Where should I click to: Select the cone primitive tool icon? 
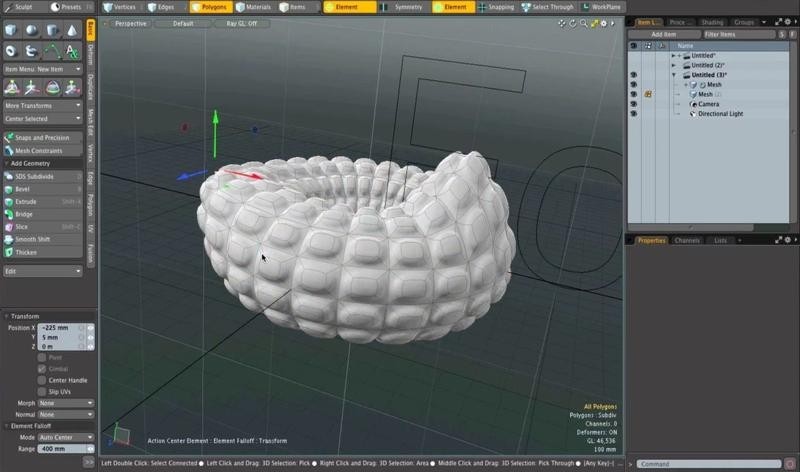click(73, 30)
